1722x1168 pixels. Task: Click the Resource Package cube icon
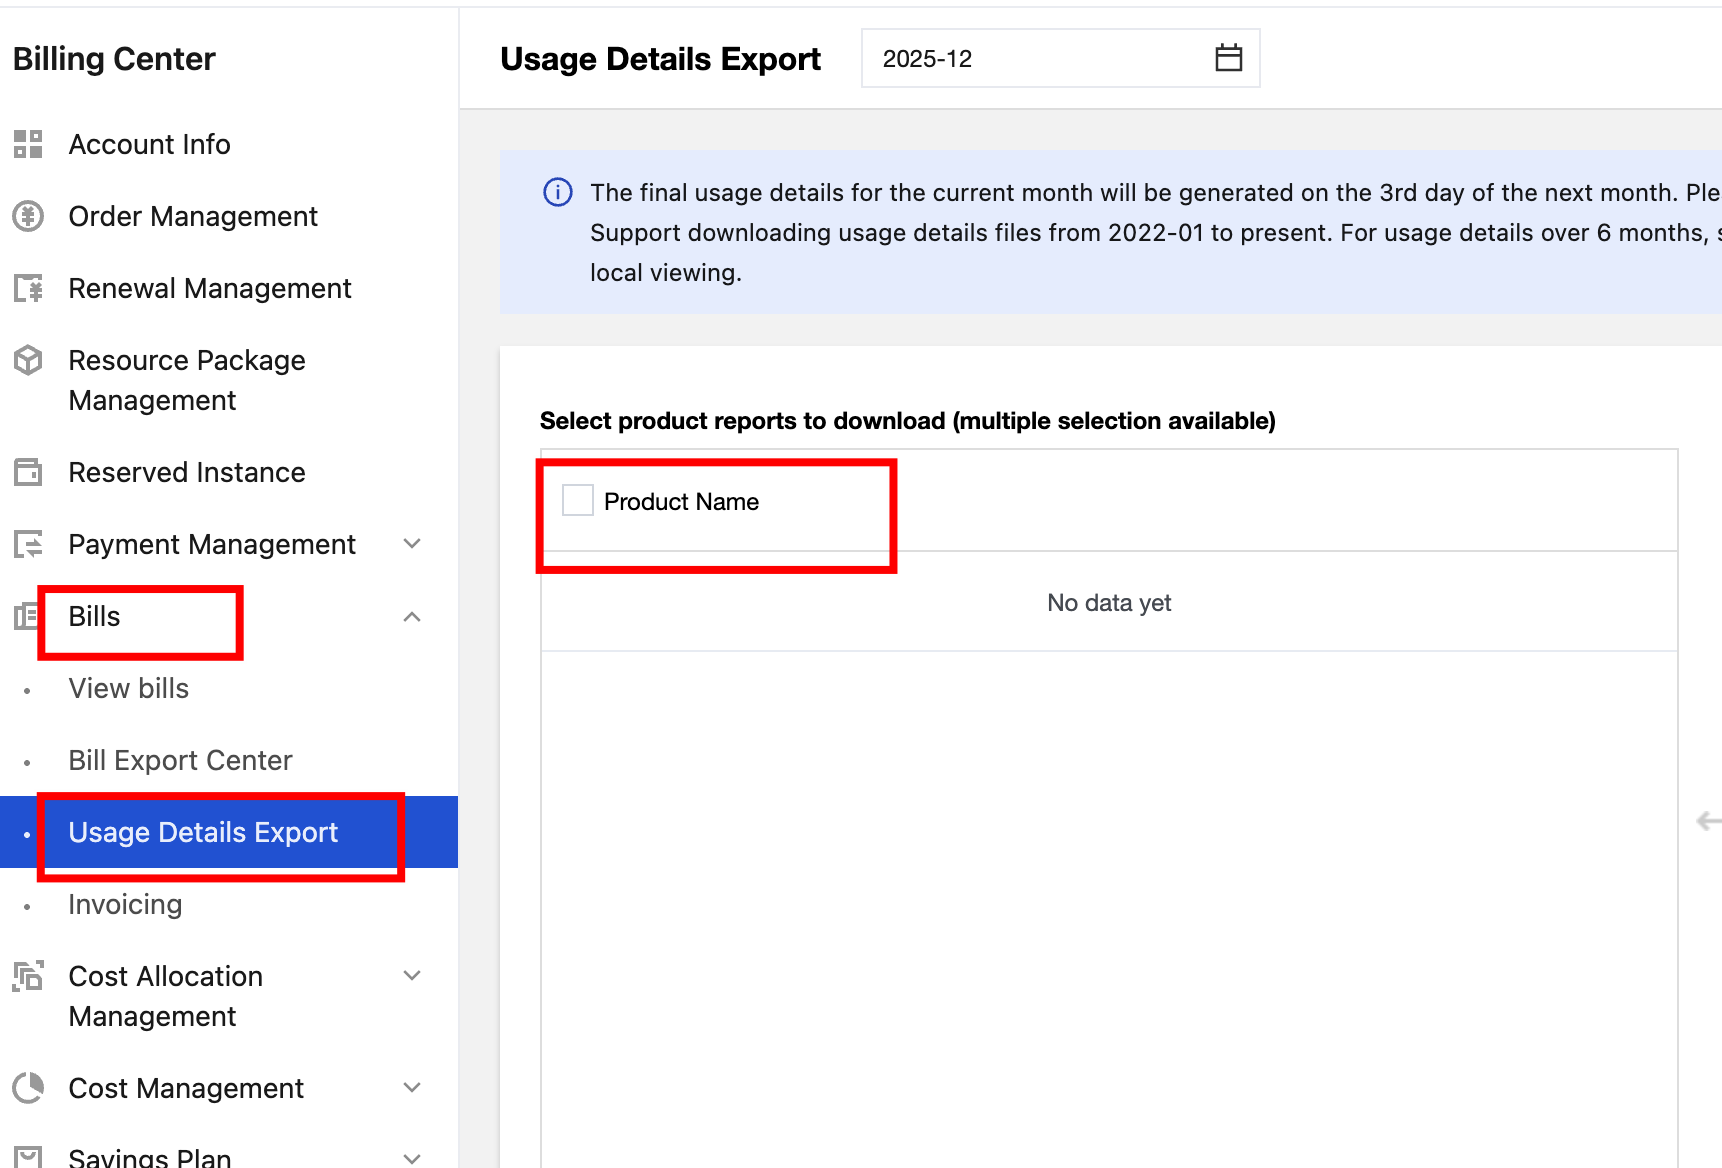coord(28,360)
